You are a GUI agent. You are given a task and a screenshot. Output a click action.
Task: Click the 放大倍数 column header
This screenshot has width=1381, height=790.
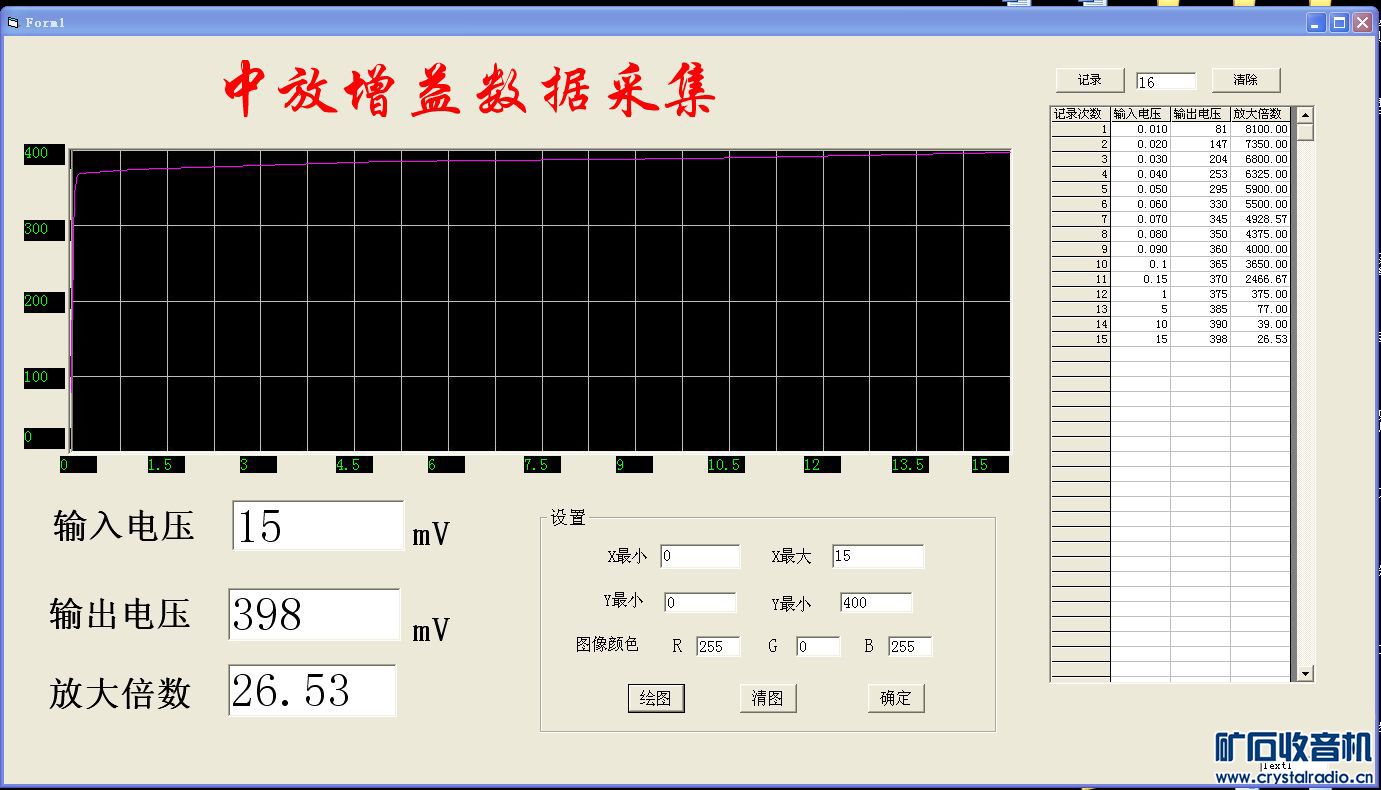(1260, 114)
